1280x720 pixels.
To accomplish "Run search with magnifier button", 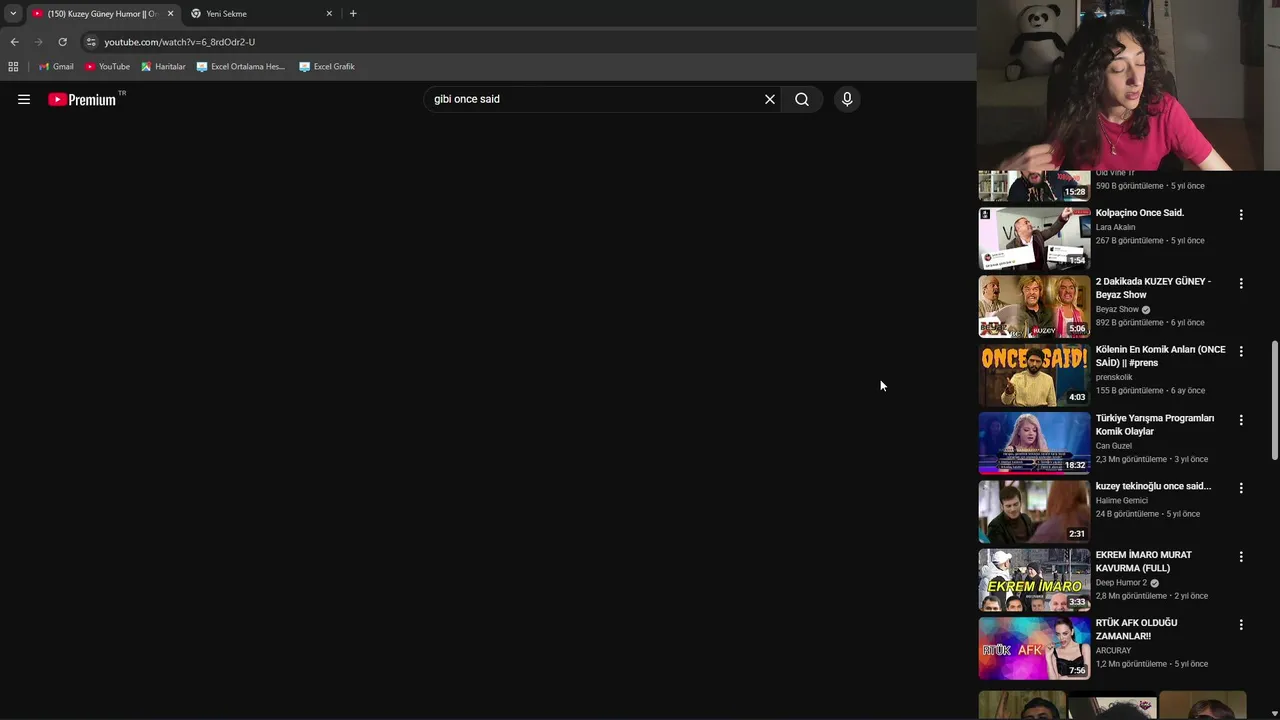I will tap(802, 99).
